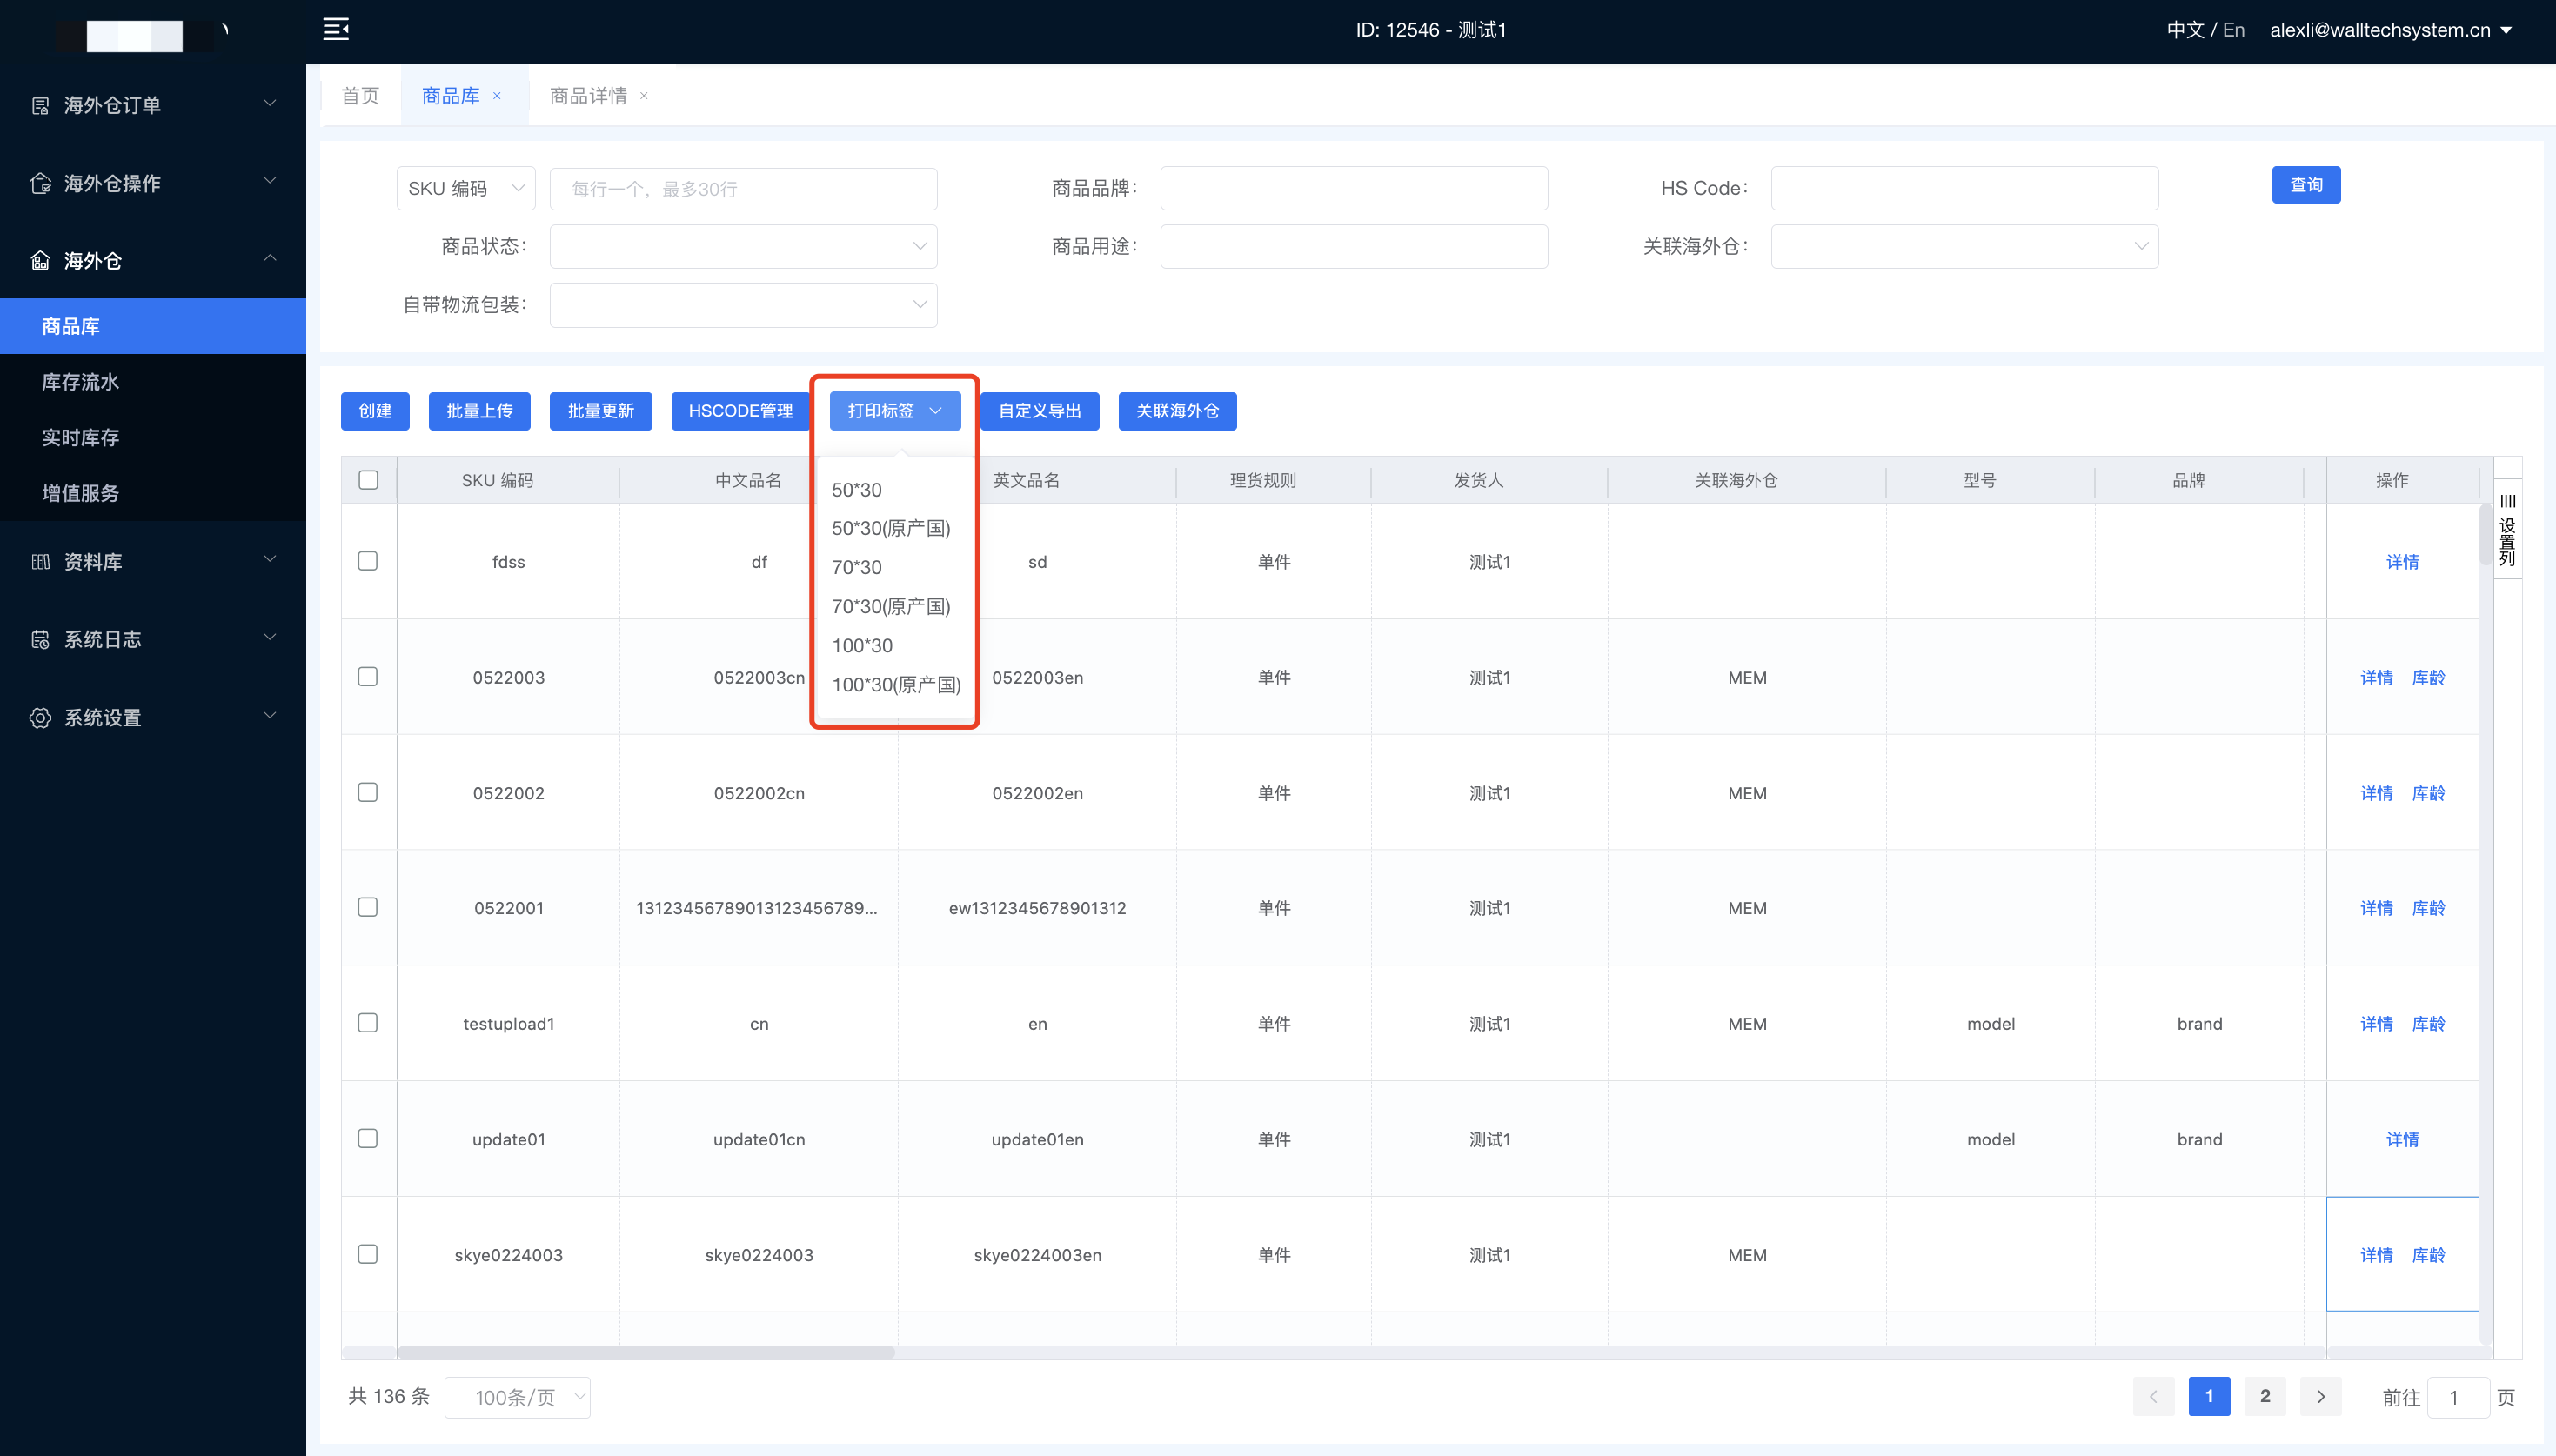Check the row update01 checkbox
This screenshot has width=2556, height=1456.
368,1138
